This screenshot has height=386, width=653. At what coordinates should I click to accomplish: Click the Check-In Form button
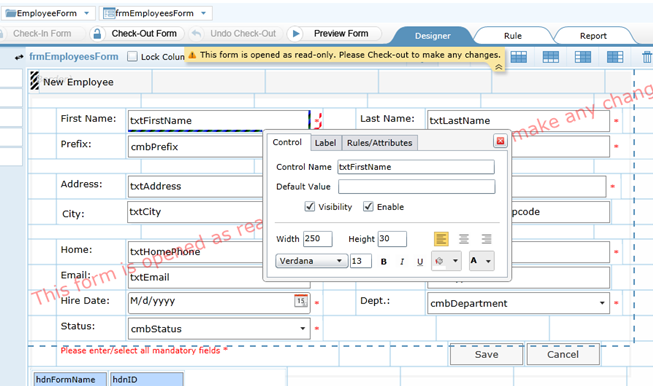42,34
